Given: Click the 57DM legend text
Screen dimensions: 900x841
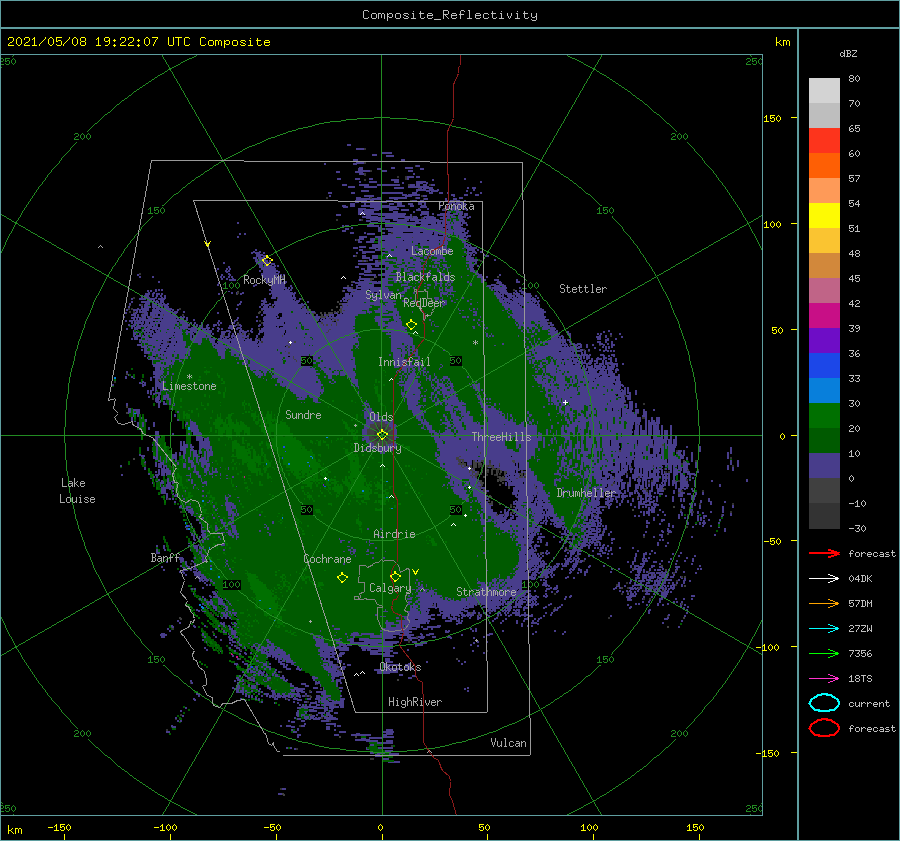Looking at the screenshot, I should click(860, 603).
